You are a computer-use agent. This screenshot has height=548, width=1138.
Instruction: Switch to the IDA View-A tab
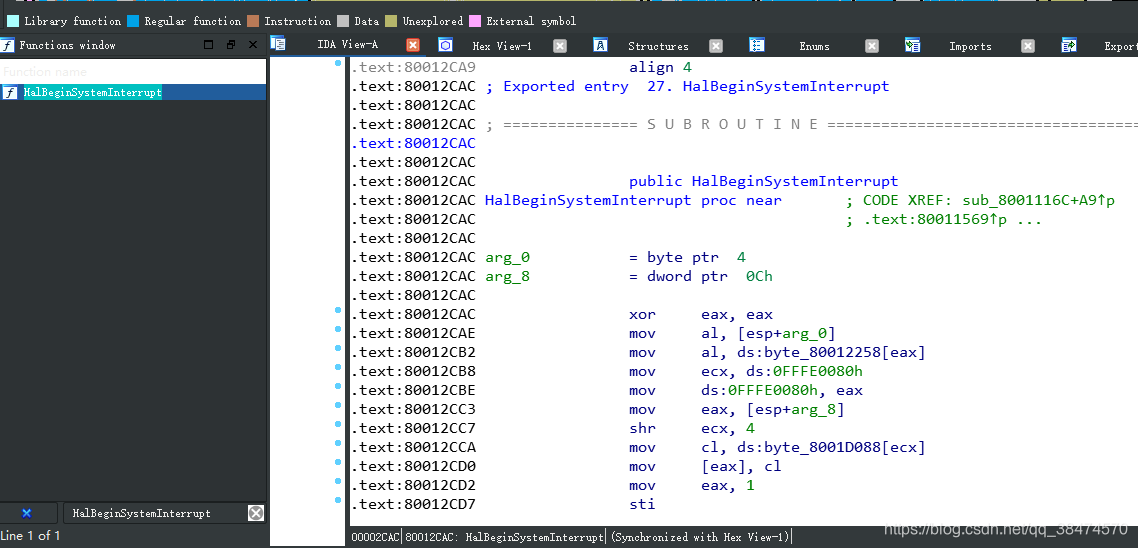348,45
